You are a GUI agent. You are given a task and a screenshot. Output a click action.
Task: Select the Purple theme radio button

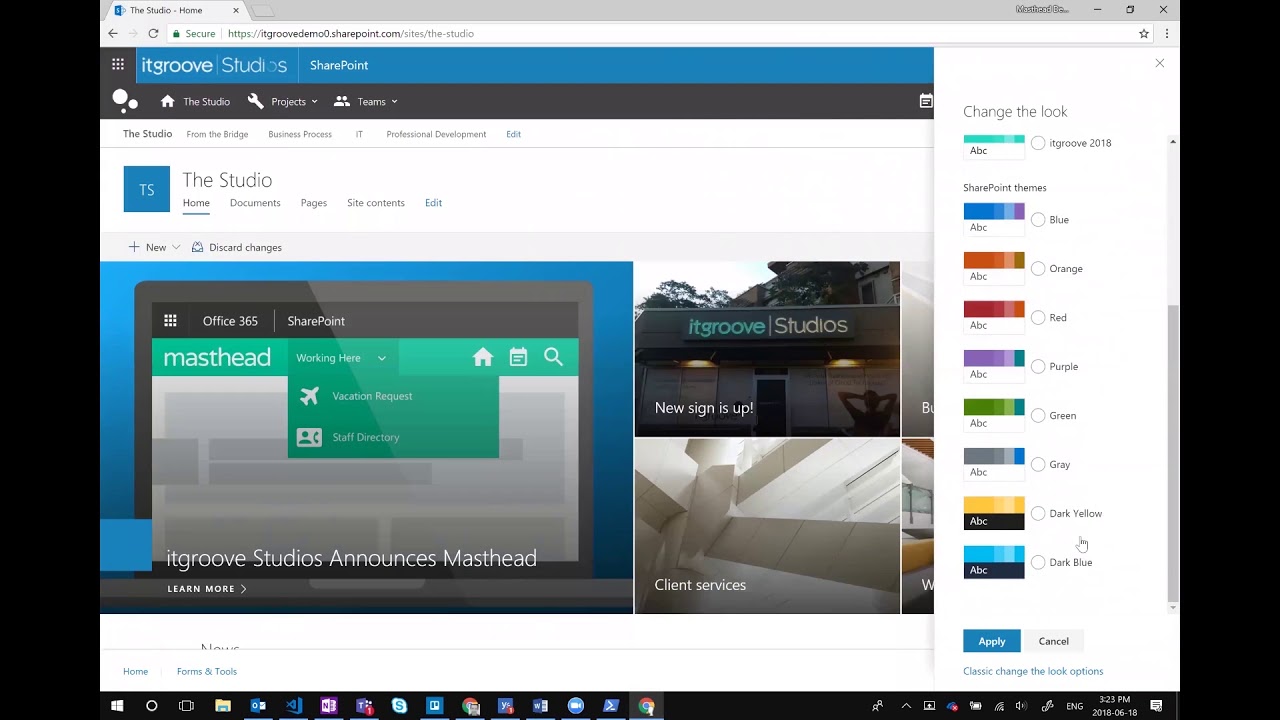point(1038,366)
